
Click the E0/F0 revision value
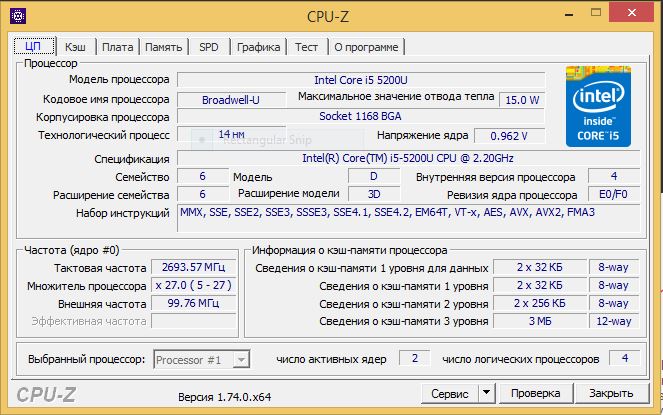point(614,194)
